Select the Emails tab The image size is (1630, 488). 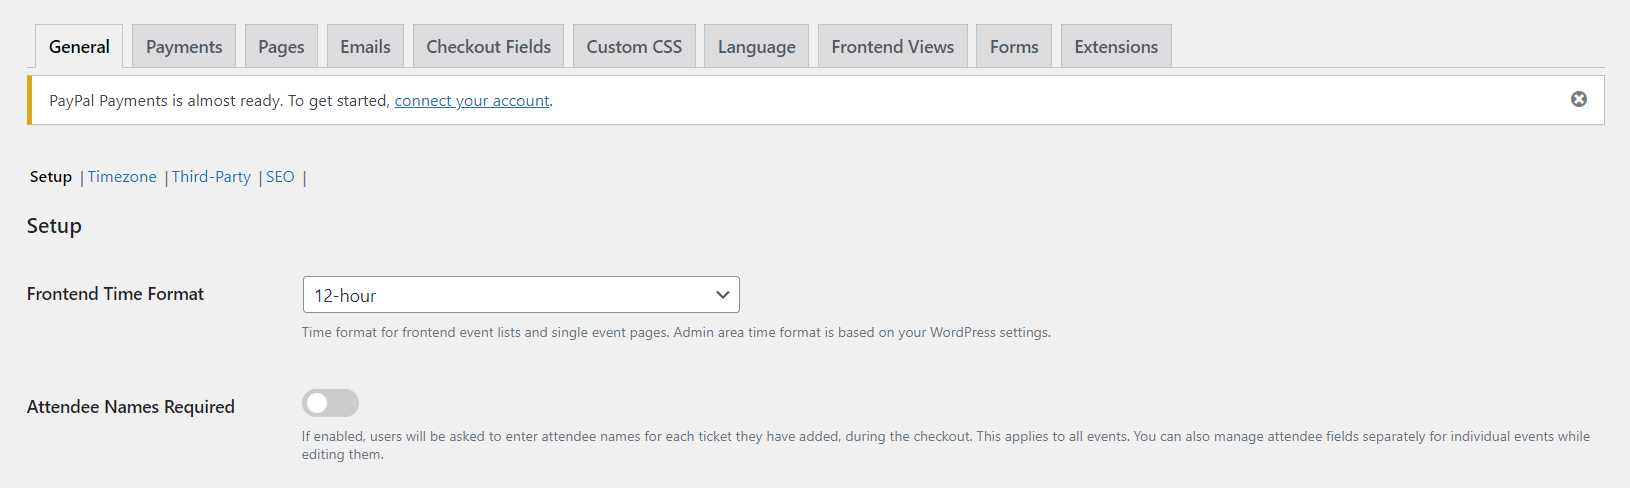pyautogui.click(x=365, y=47)
